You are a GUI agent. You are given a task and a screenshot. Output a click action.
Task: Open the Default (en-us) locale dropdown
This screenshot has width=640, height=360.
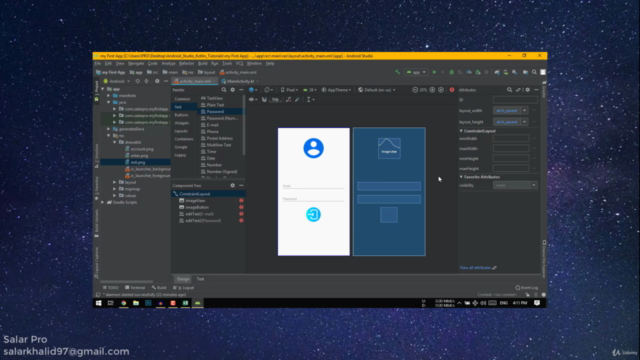point(377,90)
